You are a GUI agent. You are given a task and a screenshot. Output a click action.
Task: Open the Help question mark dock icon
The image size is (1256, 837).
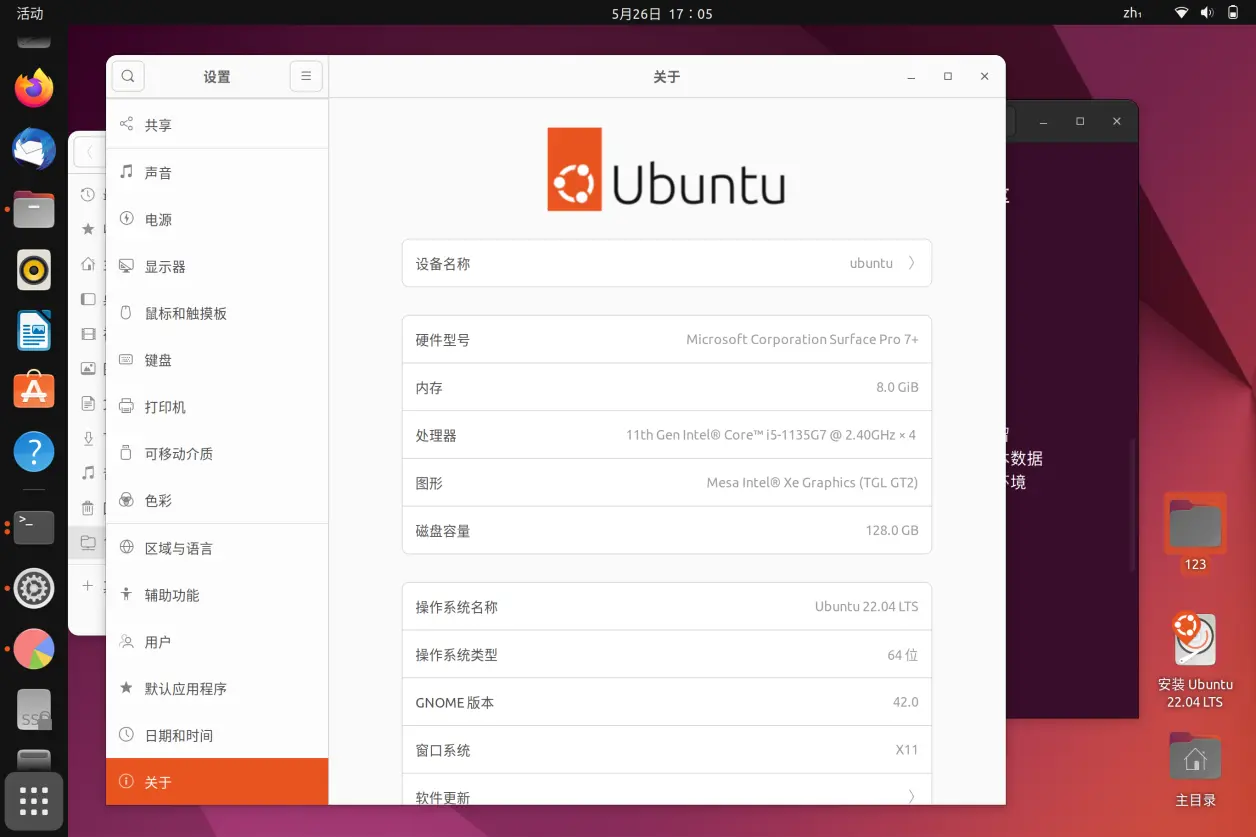click(34, 452)
